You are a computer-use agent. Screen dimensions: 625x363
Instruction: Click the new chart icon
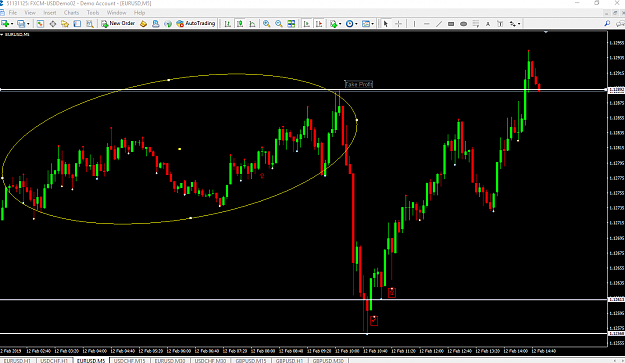pos(6,24)
